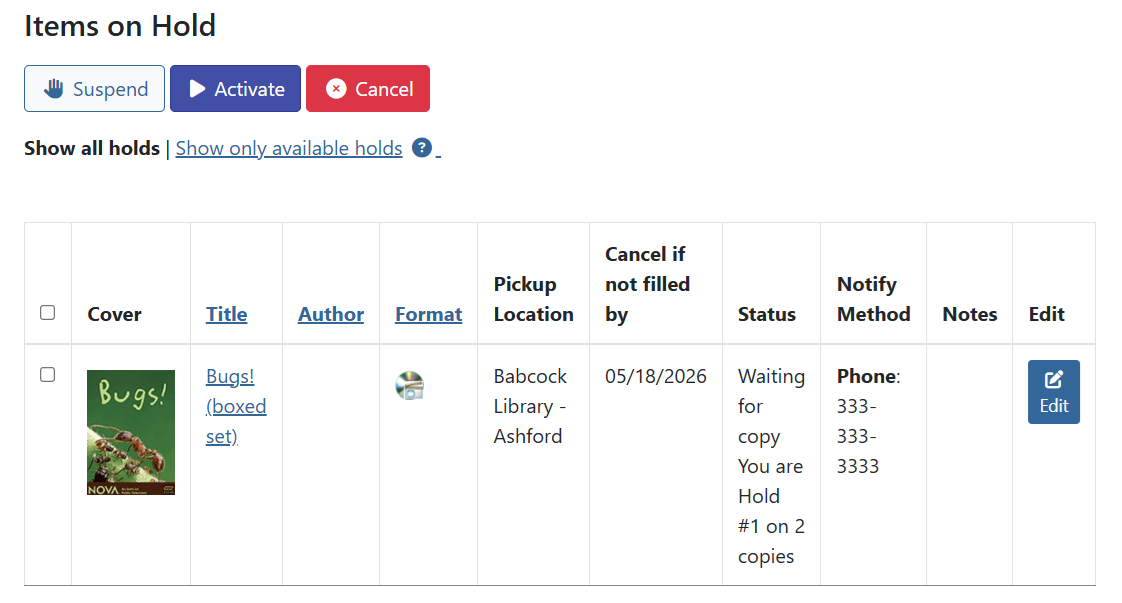This screenshot has width=1122, height=603.
Task: Show only available holds
Action: pos(289,148)
